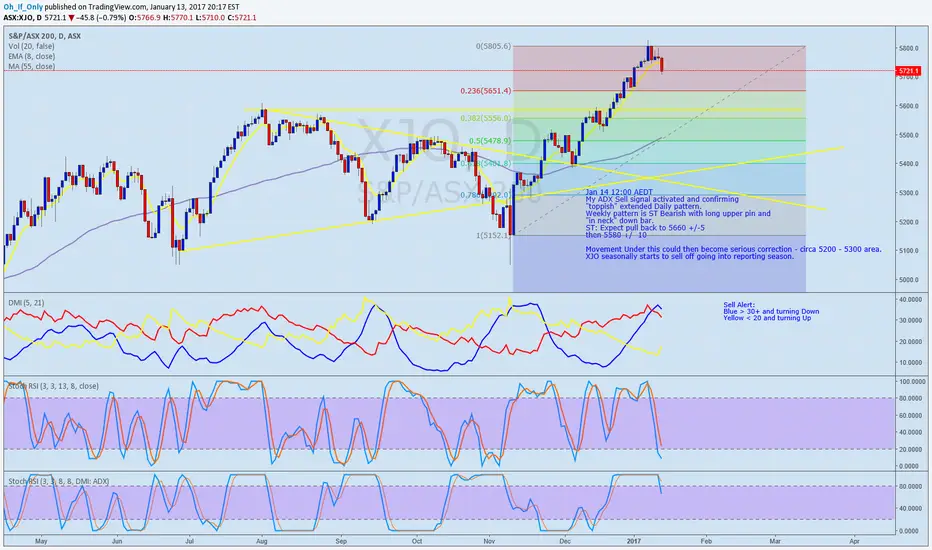Viewport: 932px width, 550px height.
Task: Select the Vol (20, false) indicator label
Action: coord(32,46)
